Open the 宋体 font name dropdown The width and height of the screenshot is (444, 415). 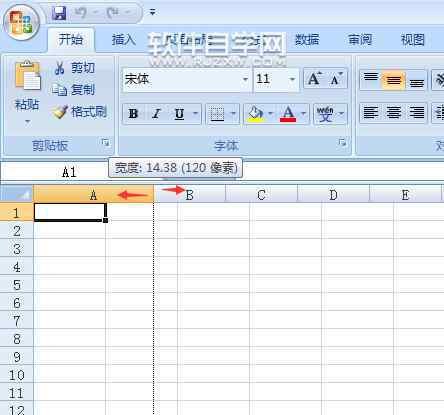pos(245,79)
